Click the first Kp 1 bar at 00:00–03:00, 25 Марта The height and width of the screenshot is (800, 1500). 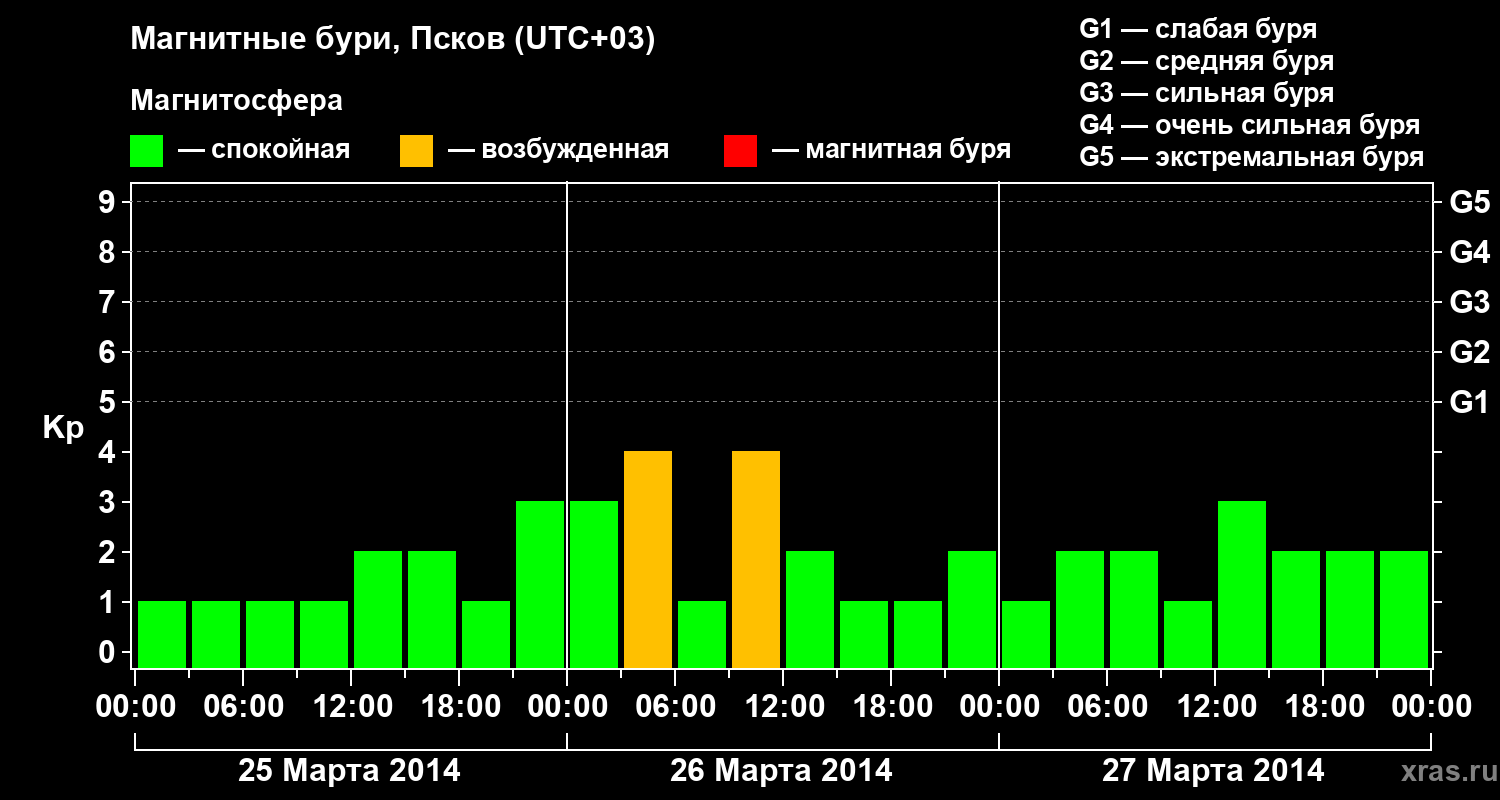(x=162, y=635)
